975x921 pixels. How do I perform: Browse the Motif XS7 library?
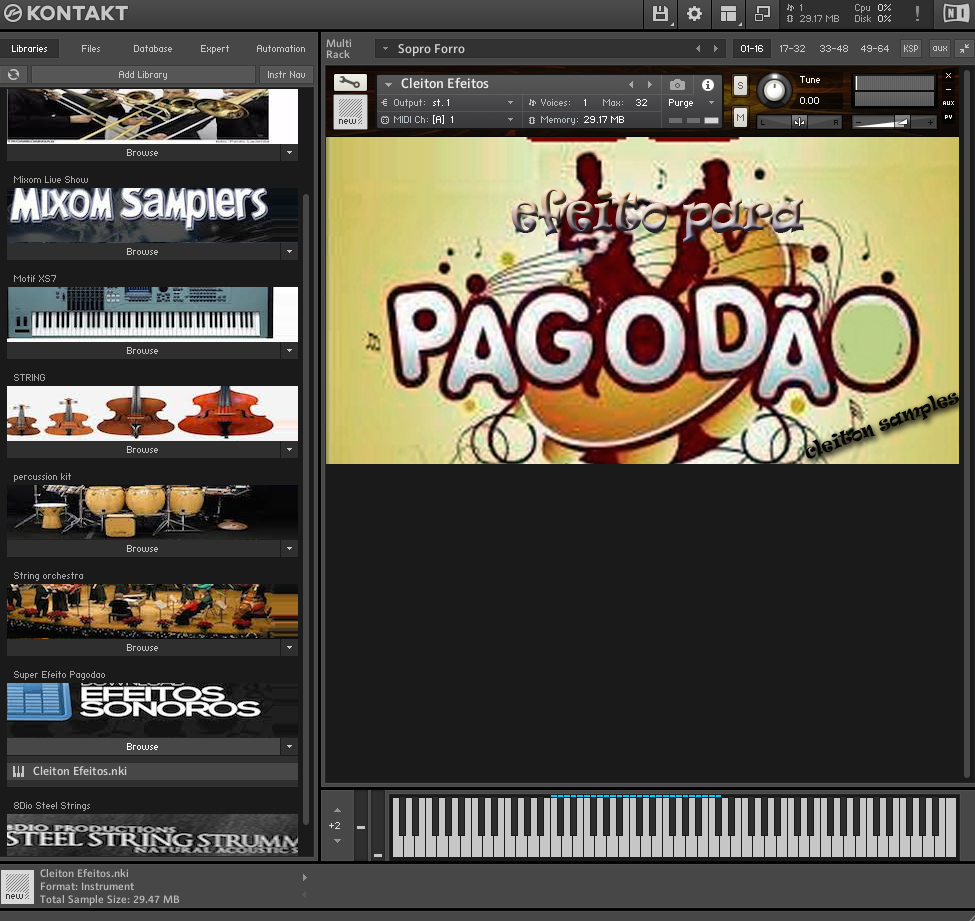point(143,350)
